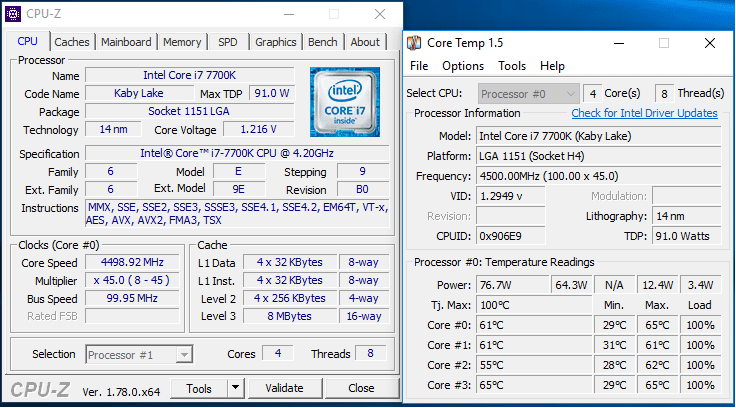
Task: Click the Max TDP value 91.0 W
Action: (x=271, y=93)
